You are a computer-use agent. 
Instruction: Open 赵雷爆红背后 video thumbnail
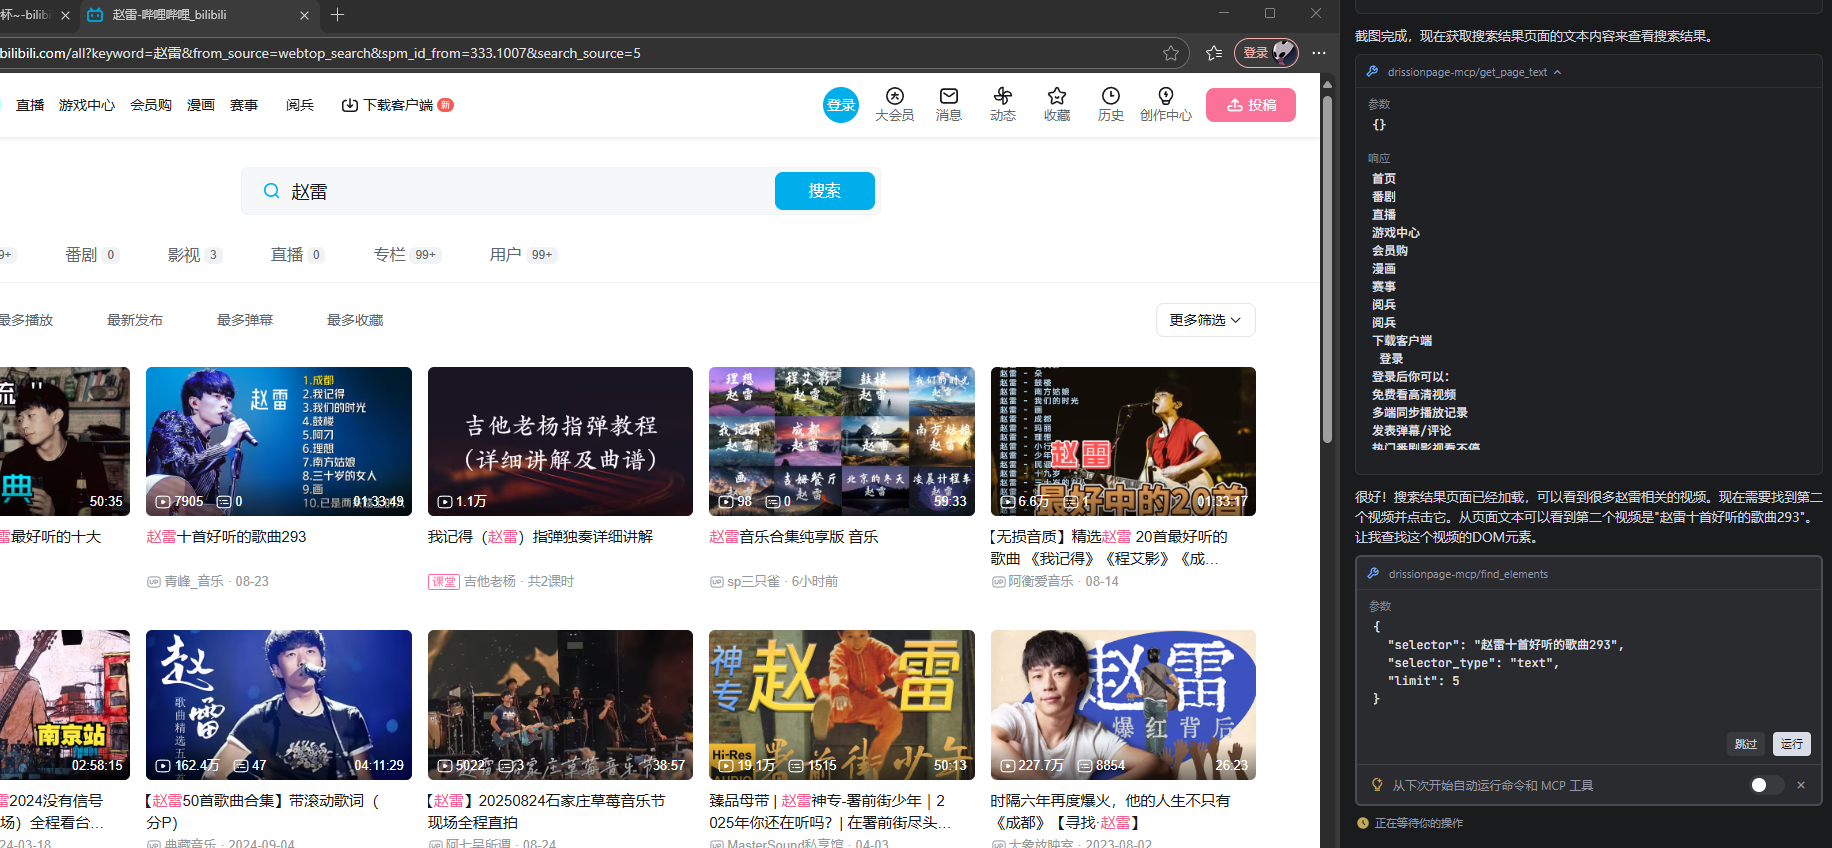[1123, 705]
